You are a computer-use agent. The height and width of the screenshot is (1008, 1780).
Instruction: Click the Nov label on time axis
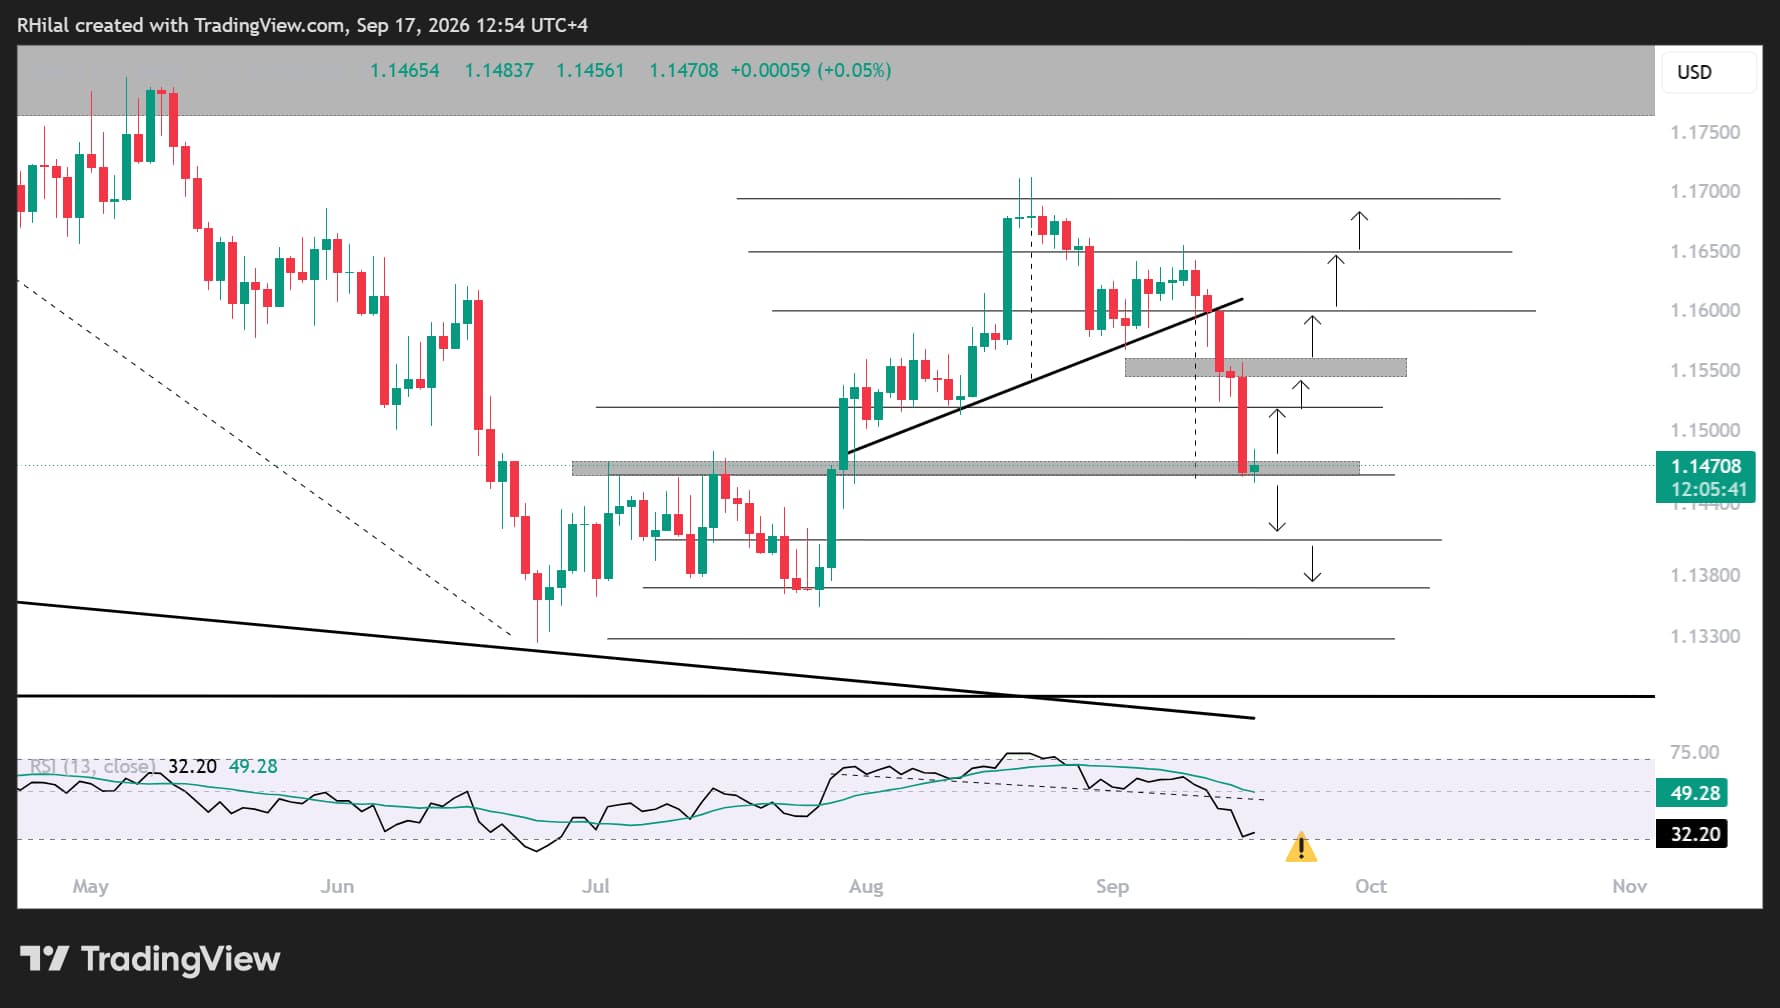click(x=1630, y=886)
